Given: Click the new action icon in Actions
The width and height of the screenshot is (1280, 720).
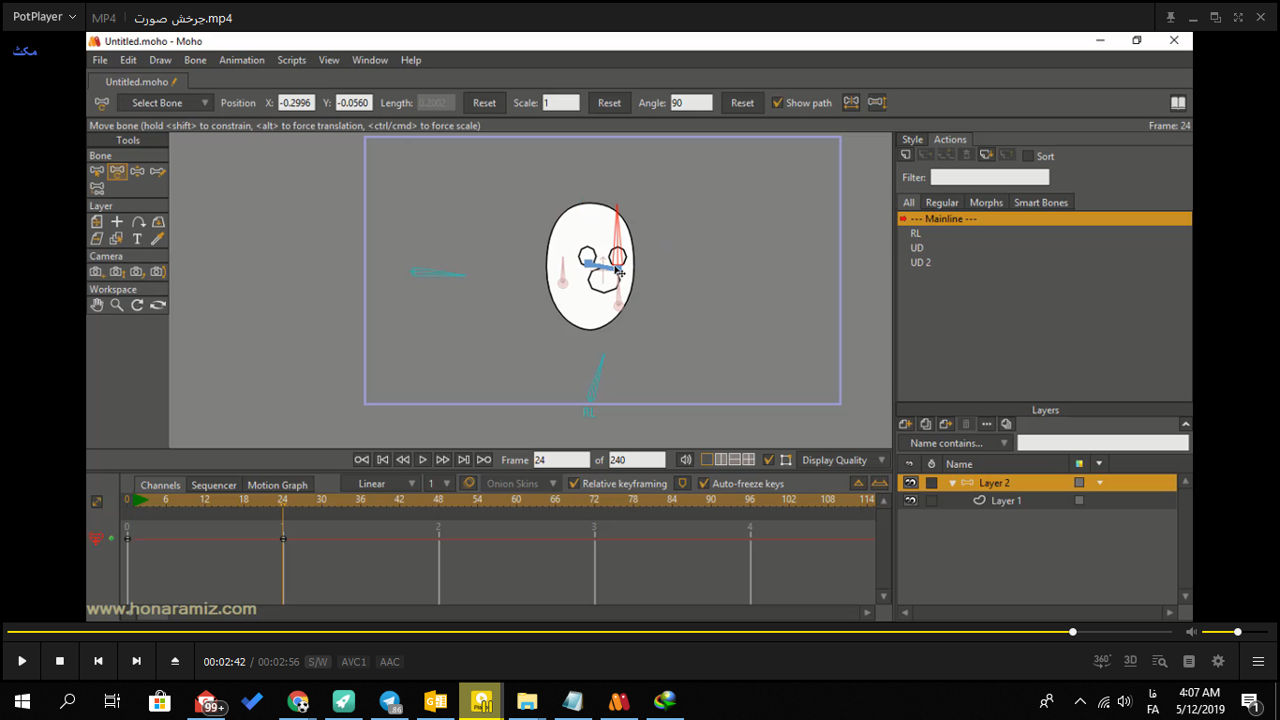Looking at the screenshot, I should [906, 155].
